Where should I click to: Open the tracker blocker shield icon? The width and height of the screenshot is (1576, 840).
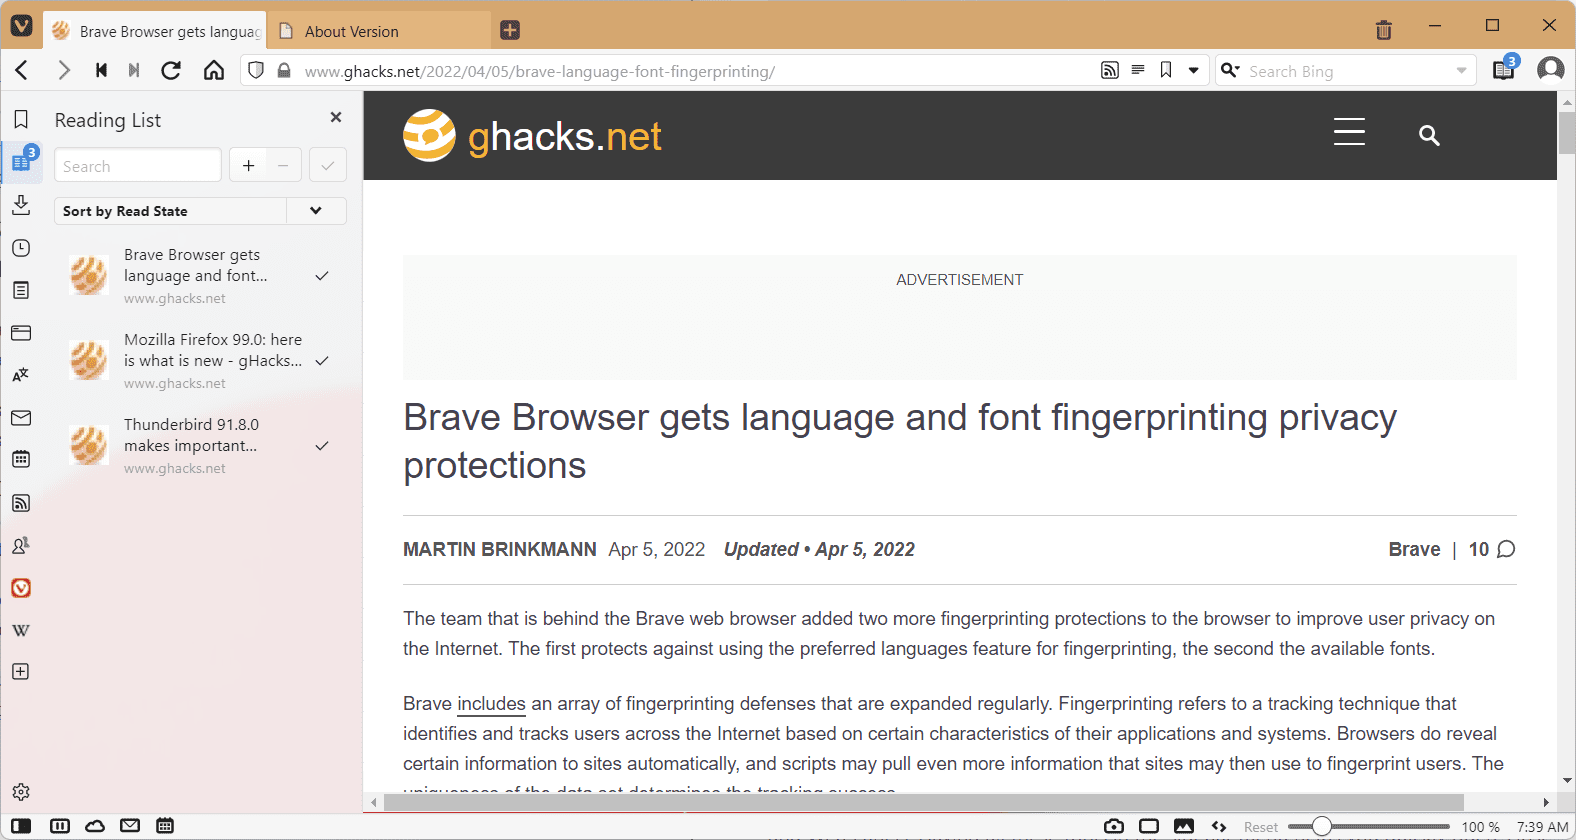point(256,70)
